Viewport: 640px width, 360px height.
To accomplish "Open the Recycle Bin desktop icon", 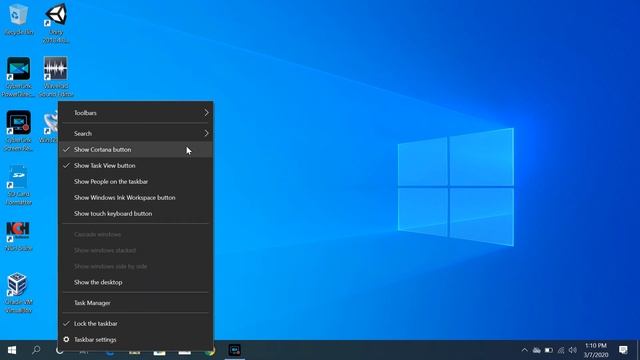I will tap(18, 20).
